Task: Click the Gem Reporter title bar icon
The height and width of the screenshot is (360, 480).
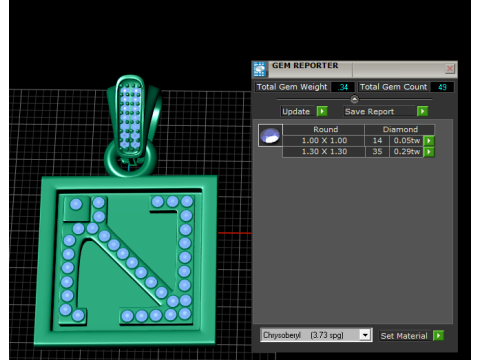Action: (259, 69)
